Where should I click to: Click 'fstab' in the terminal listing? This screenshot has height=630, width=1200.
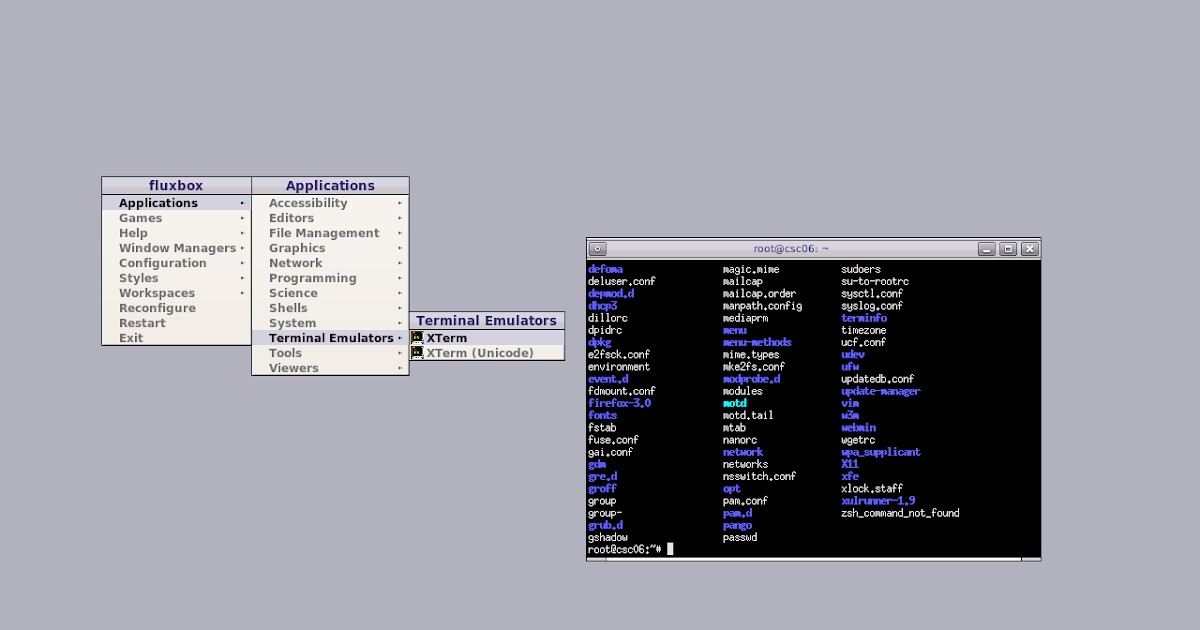tap(602, 427)
